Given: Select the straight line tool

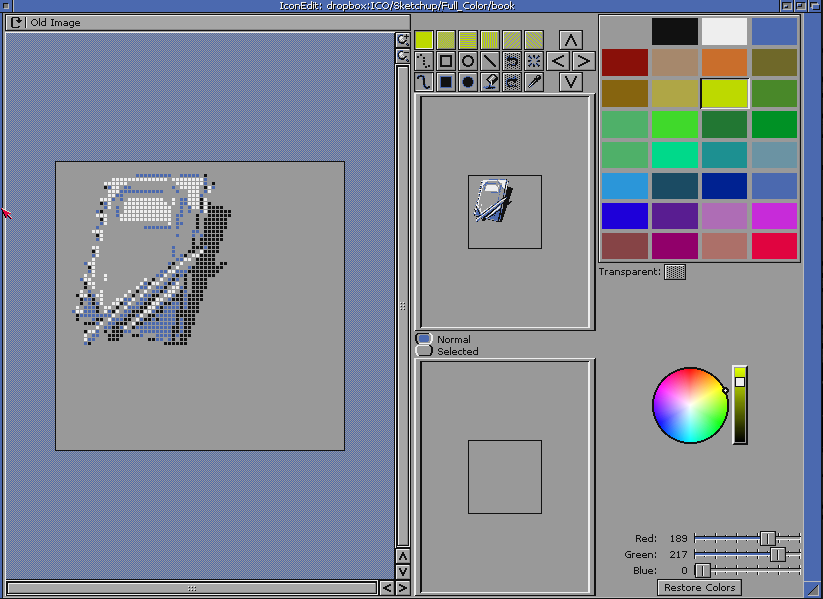Looking at the screenshot, I should click(x=490, y=61).
